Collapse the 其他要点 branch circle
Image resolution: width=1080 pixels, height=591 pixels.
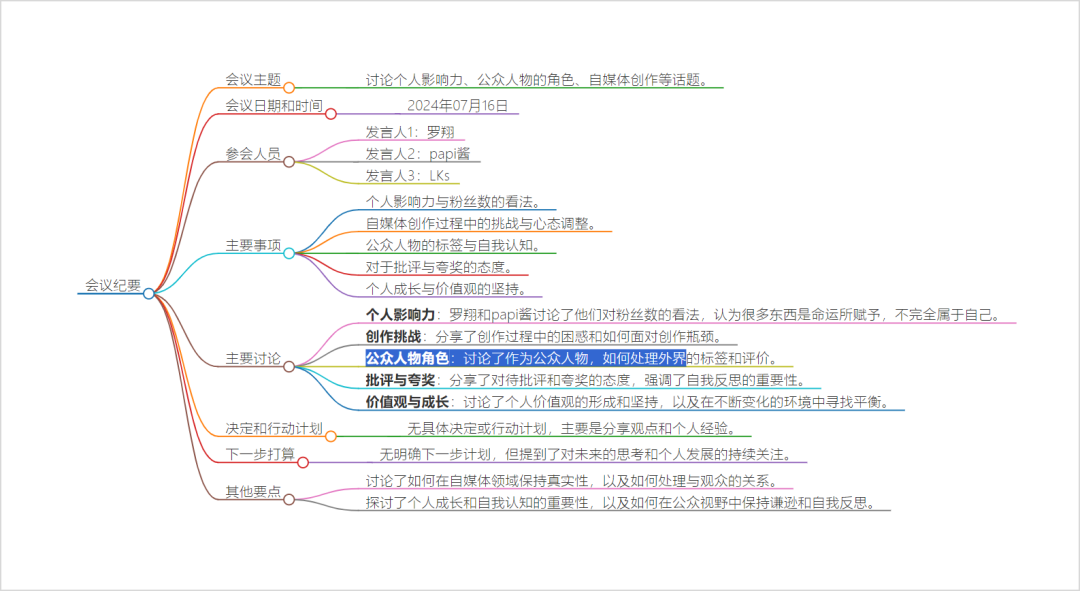pyautogui.click(x=289, y=499)
